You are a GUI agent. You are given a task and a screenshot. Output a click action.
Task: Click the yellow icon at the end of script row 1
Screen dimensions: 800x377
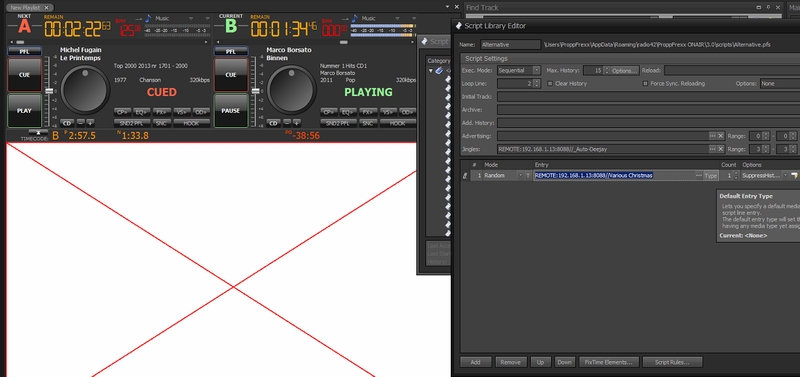[793, 175]
